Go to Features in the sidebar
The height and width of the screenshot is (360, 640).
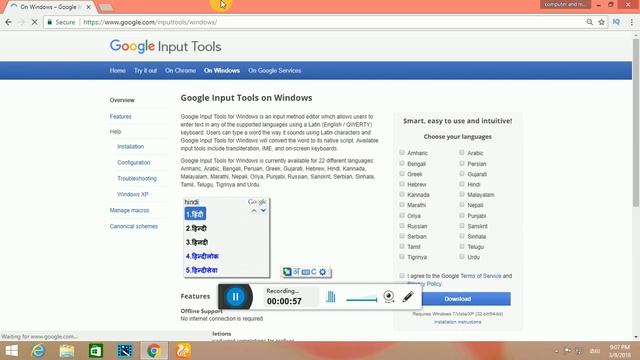(120, 116)
